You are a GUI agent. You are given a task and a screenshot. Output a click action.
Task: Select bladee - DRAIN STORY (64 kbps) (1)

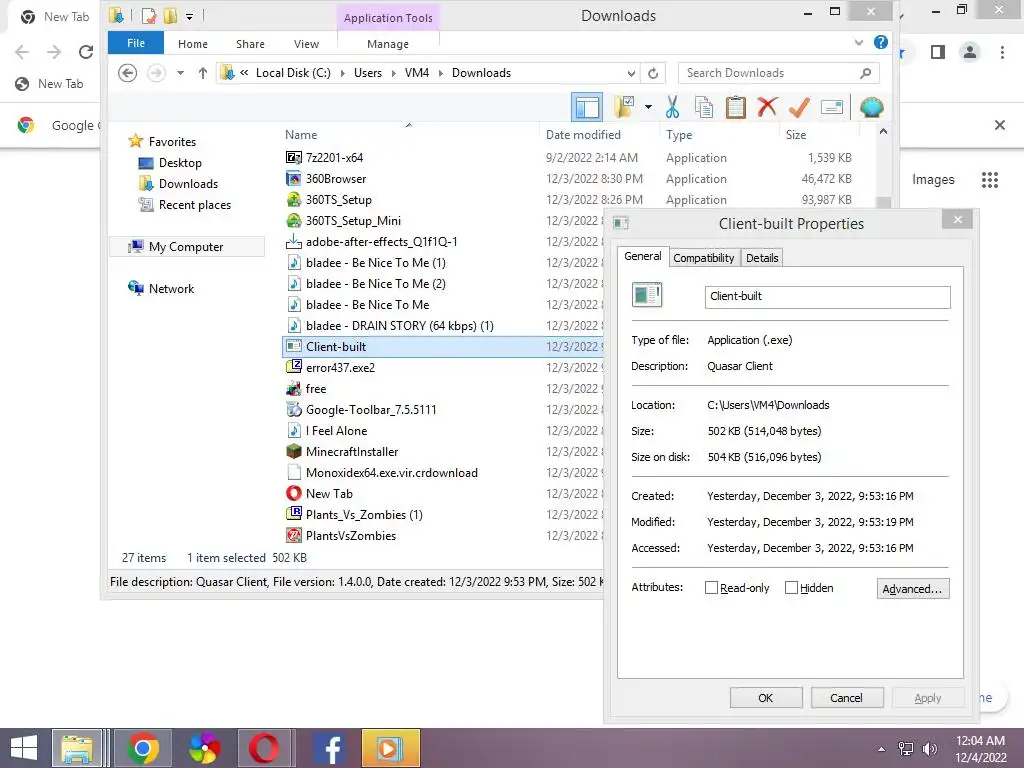[x=400, y=326]
